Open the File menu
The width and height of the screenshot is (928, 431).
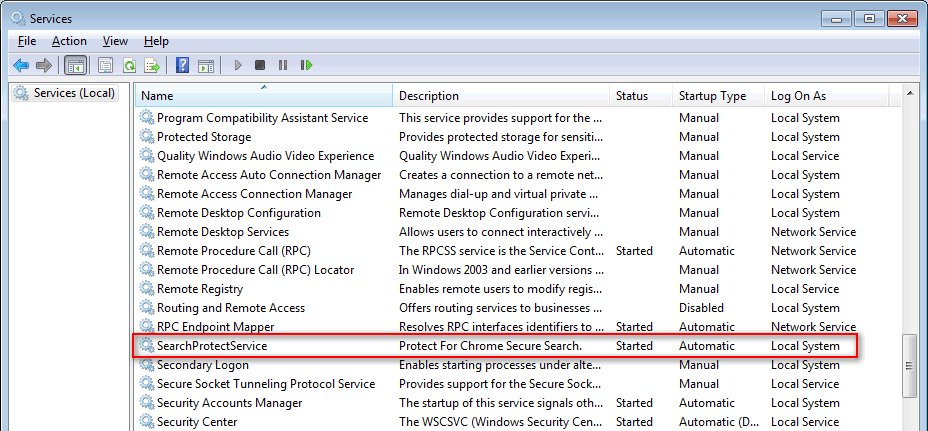point(27,41)
